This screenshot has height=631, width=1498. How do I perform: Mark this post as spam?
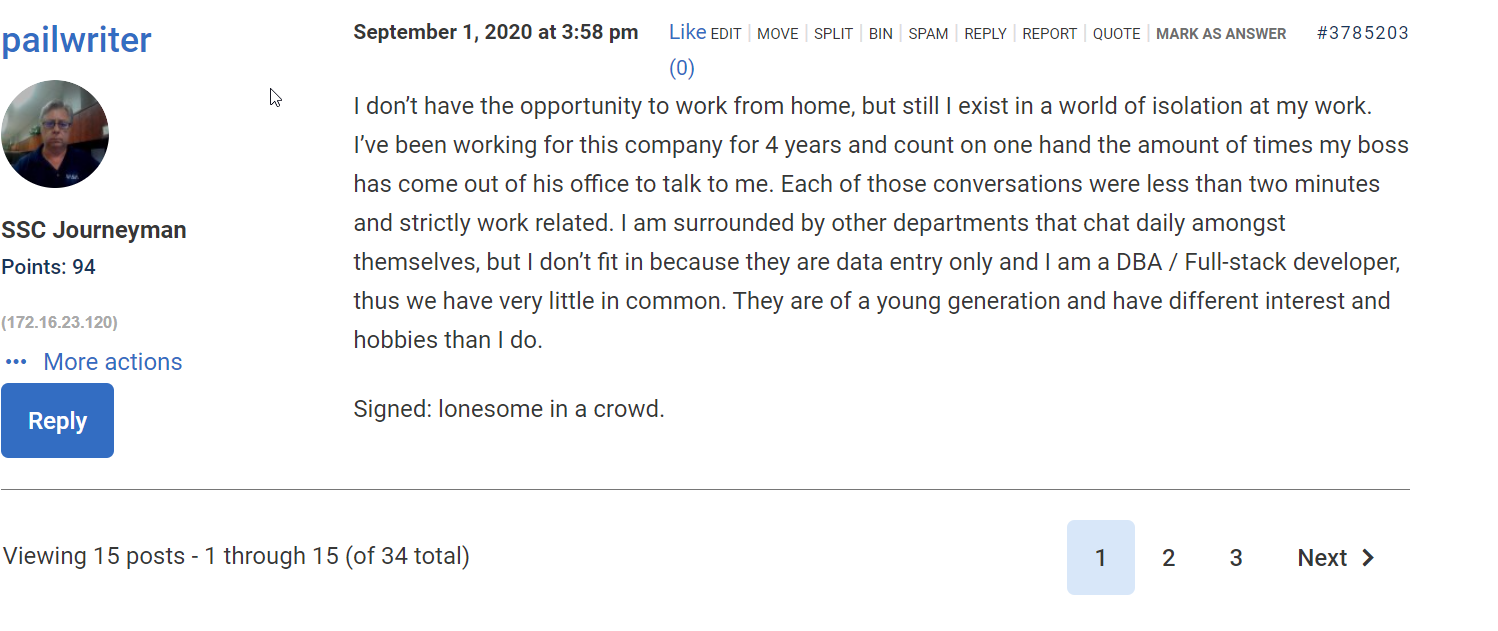click(x=928, y=34)
